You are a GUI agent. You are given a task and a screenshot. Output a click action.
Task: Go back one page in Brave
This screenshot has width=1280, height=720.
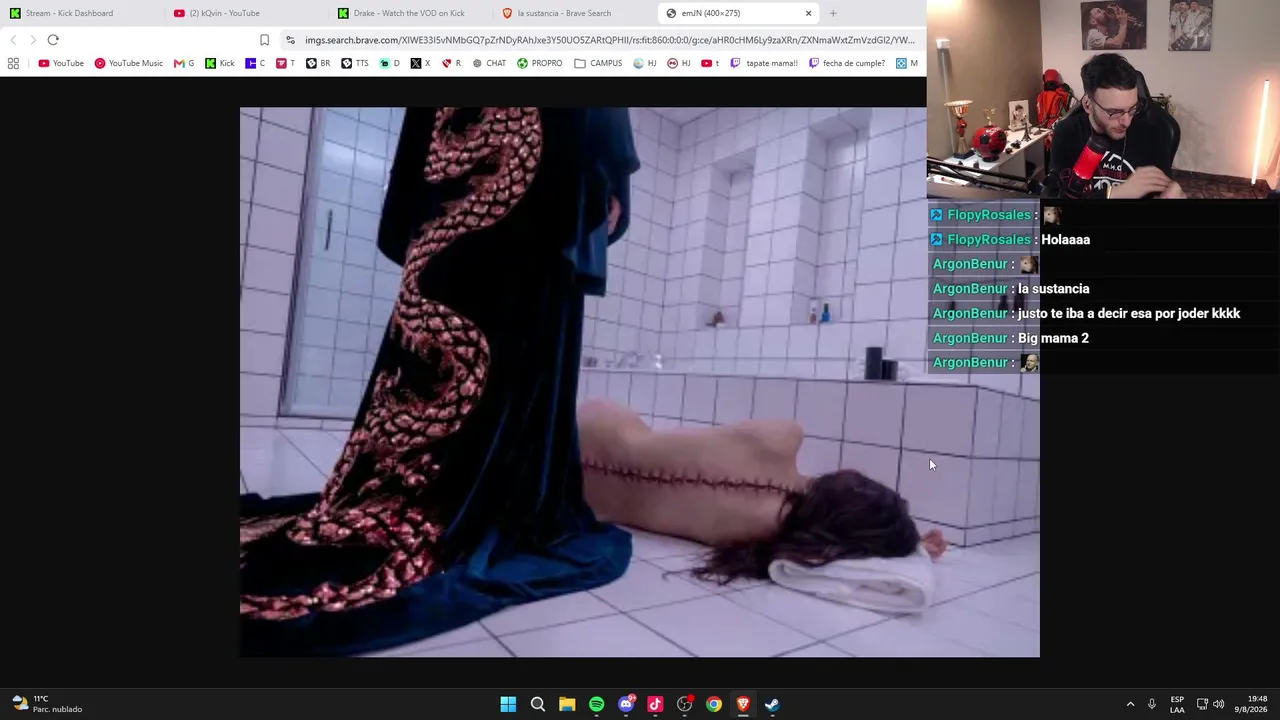tap(13, 40)
